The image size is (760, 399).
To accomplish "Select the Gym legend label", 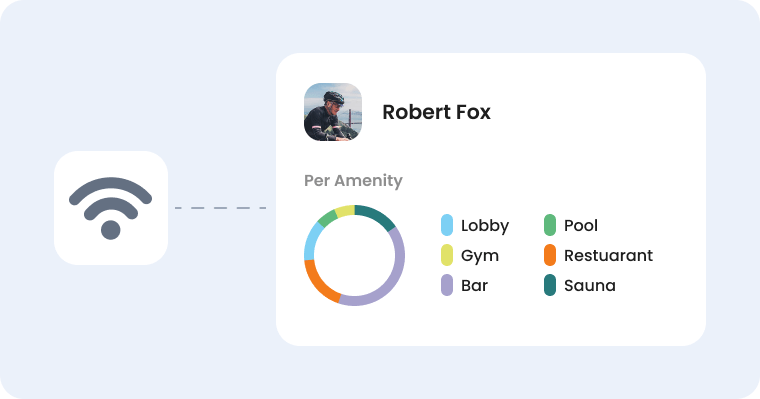I will [x=480, y=256].
